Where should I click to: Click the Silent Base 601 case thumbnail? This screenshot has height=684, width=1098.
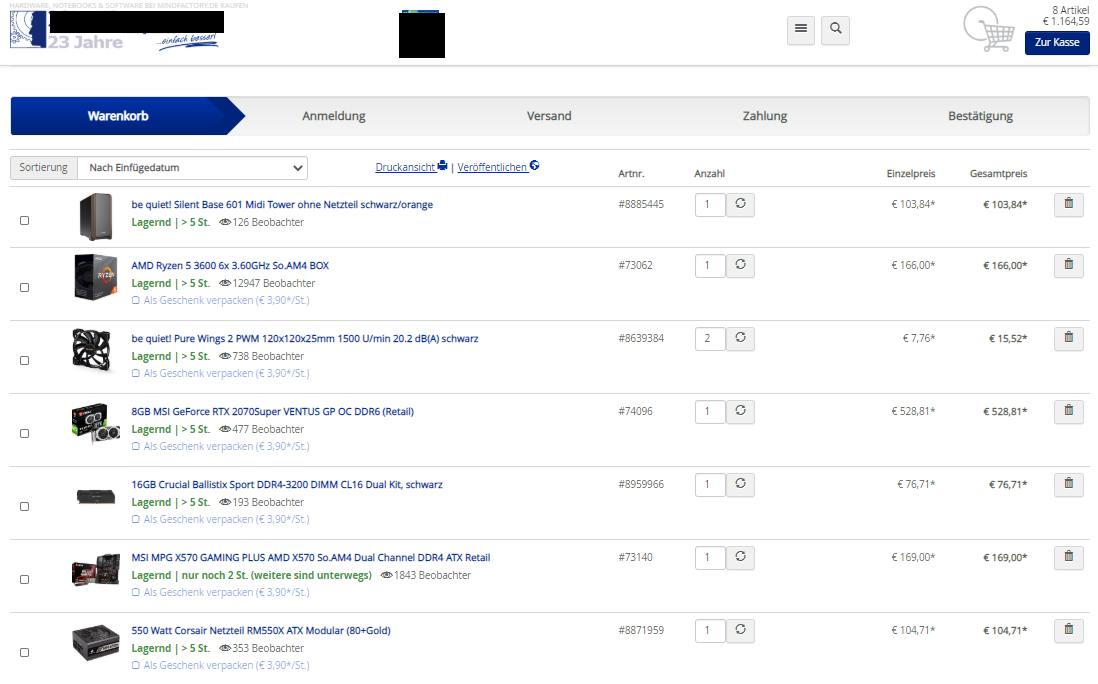[x=96, y=216]
